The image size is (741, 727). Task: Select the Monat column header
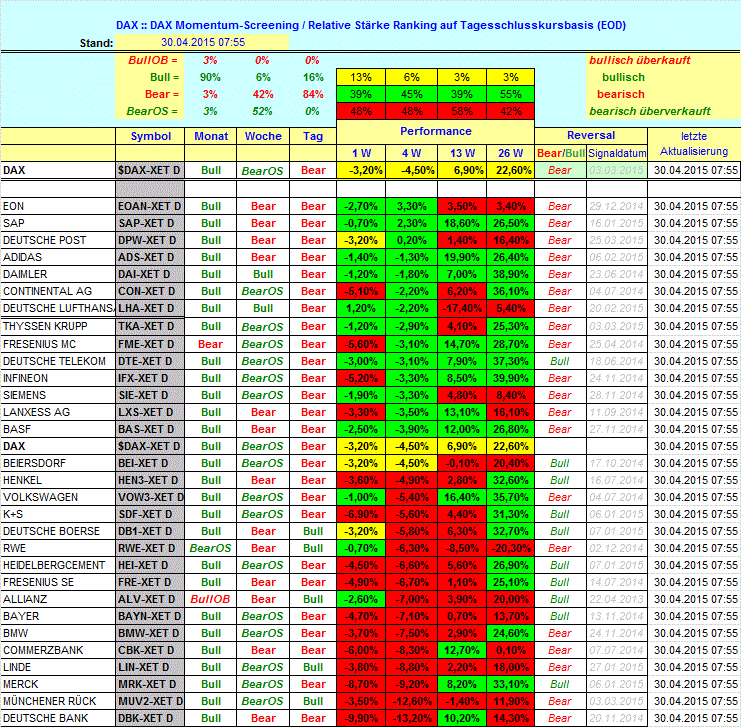click(x=211, y=136)
